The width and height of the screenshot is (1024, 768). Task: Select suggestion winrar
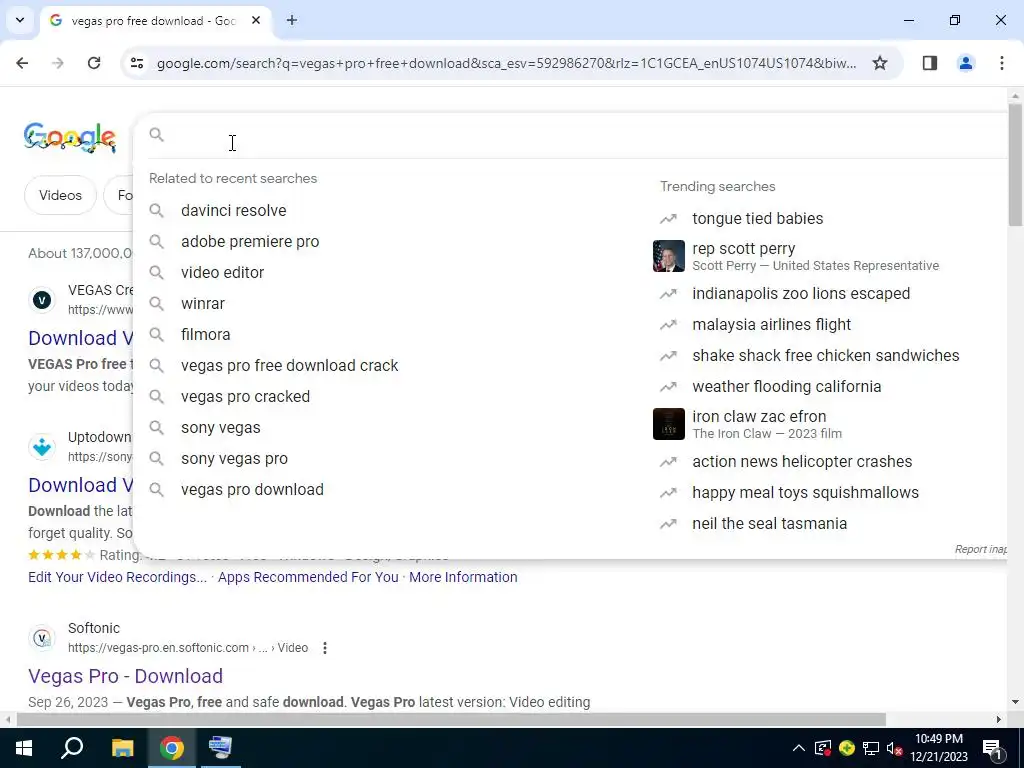(202, 304)
